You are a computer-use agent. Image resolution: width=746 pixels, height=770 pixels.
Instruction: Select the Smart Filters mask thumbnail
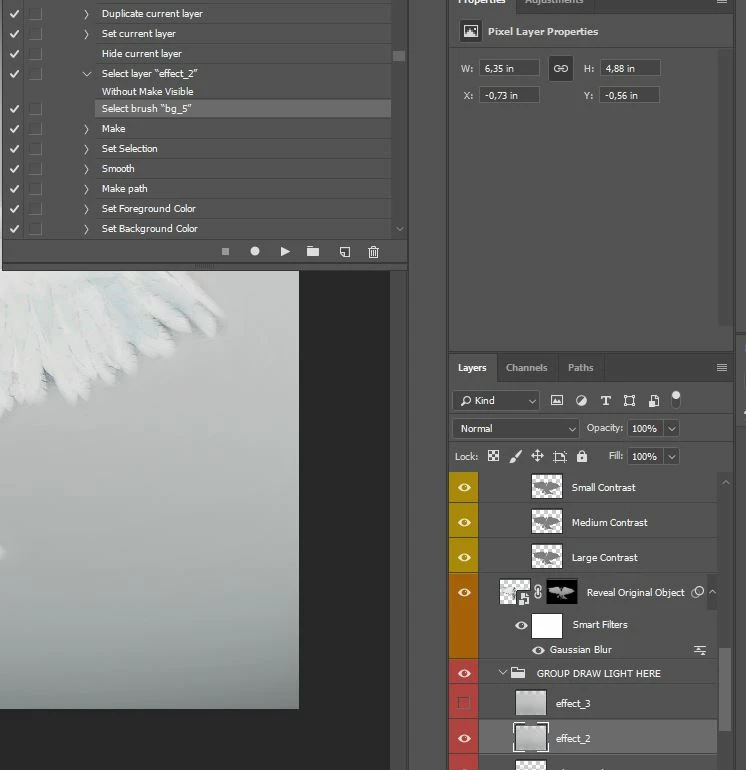(547, 626)
